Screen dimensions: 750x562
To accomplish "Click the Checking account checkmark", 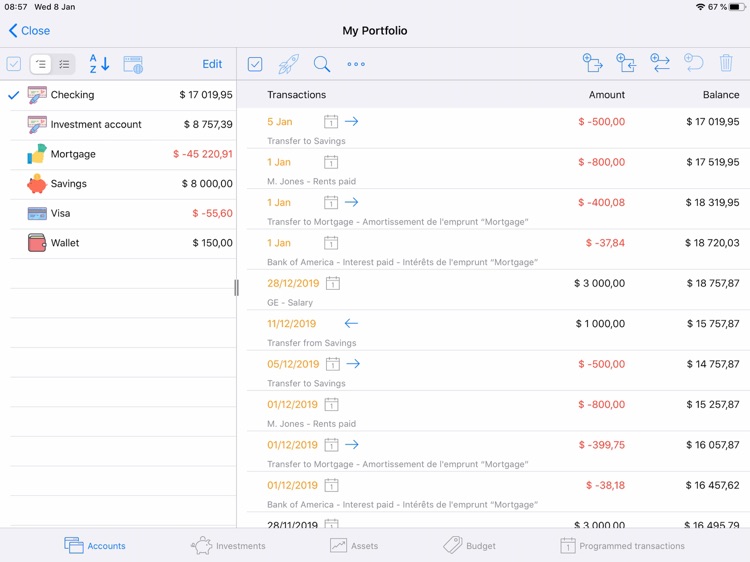I will pos(14,95).
